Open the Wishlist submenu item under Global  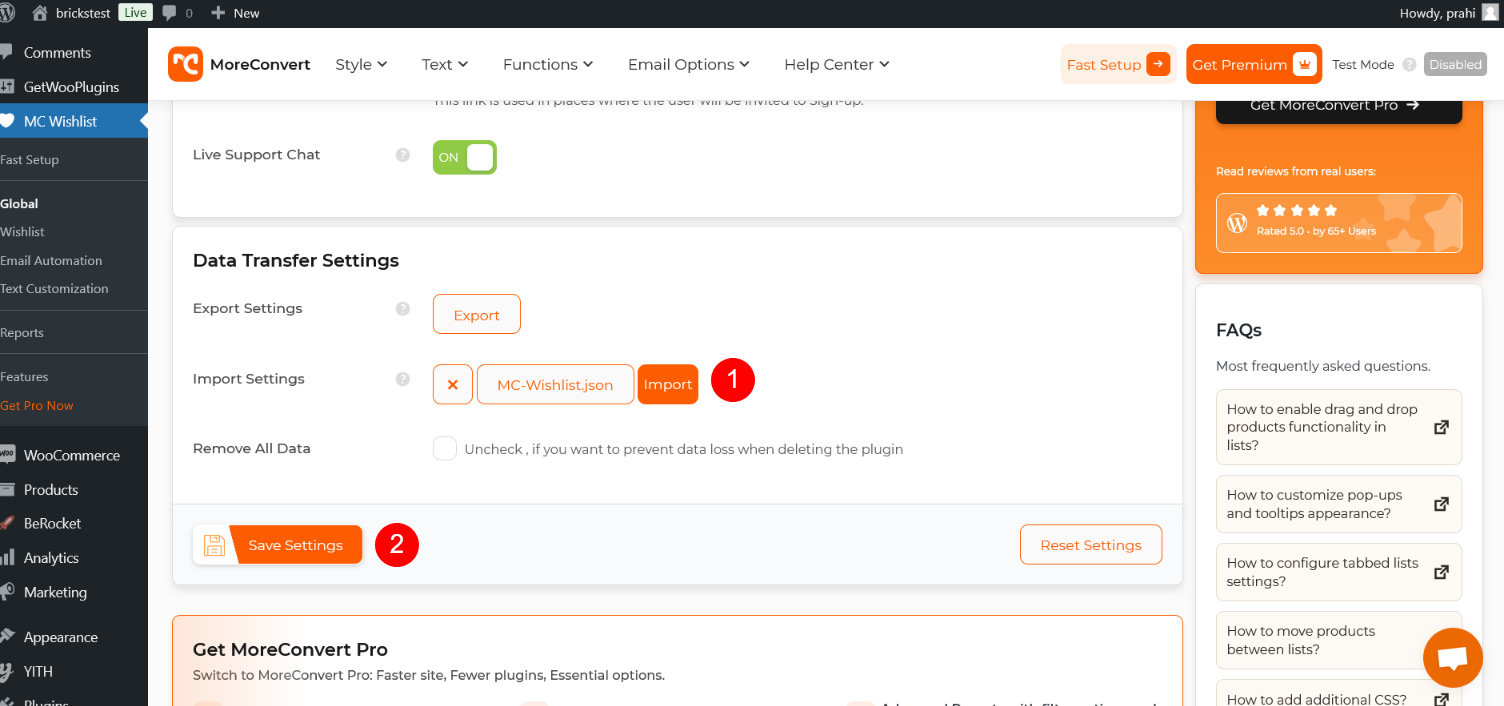pos(23,232)
